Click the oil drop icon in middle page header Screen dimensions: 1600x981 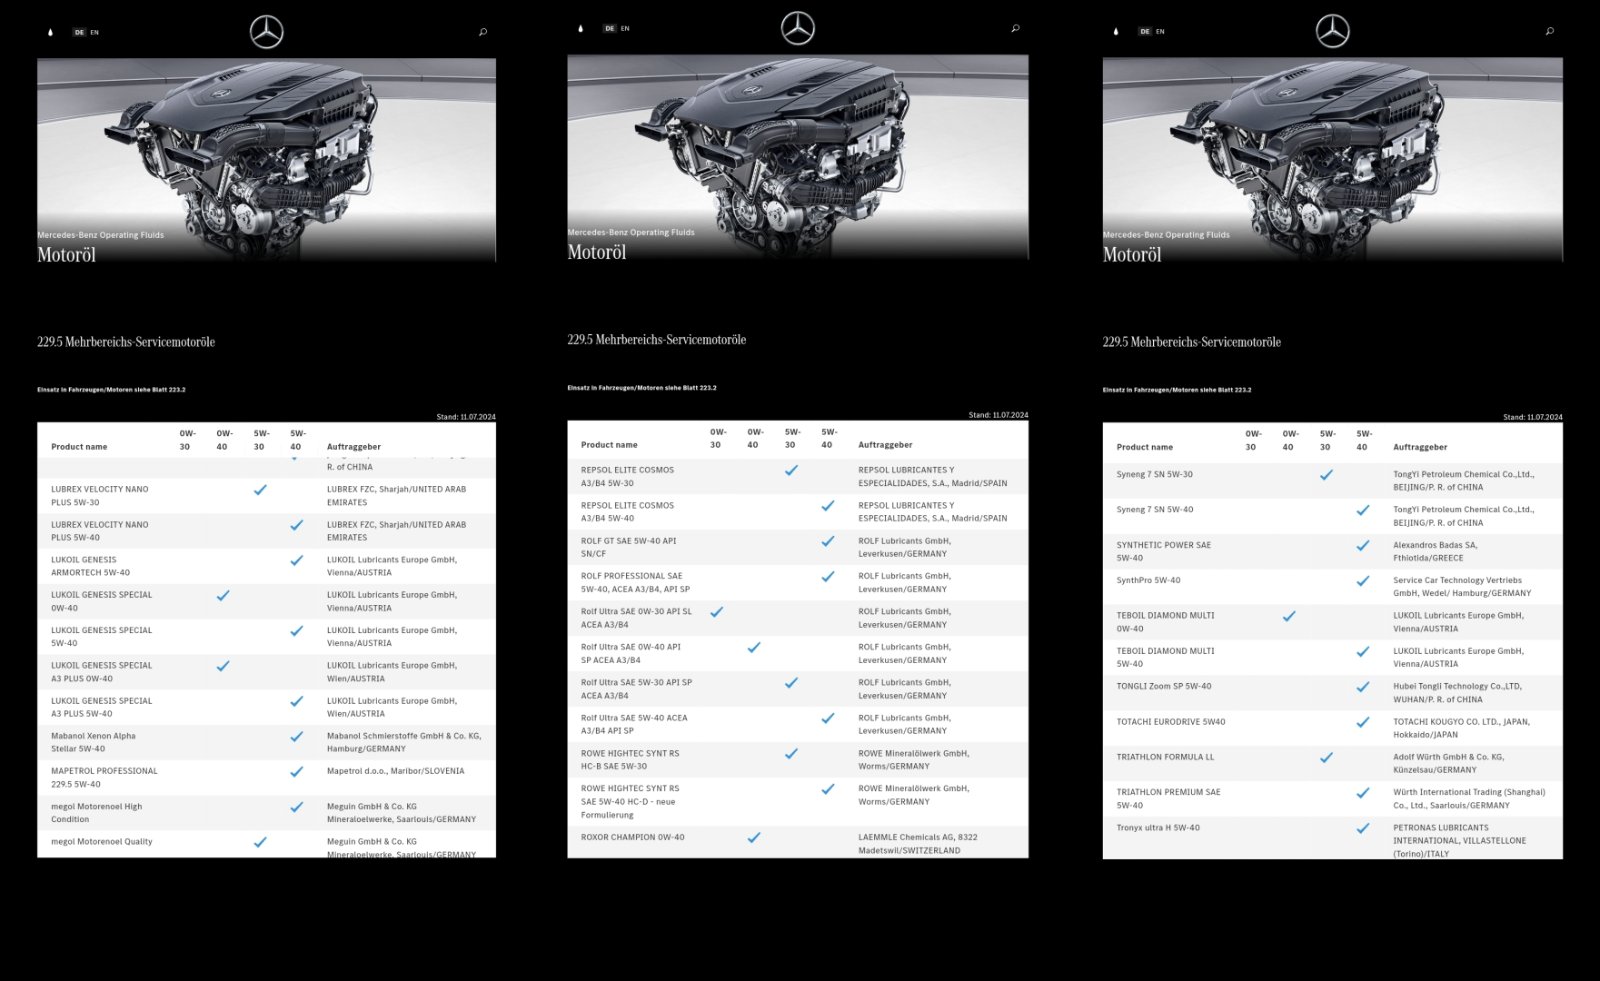click(580, 28)
